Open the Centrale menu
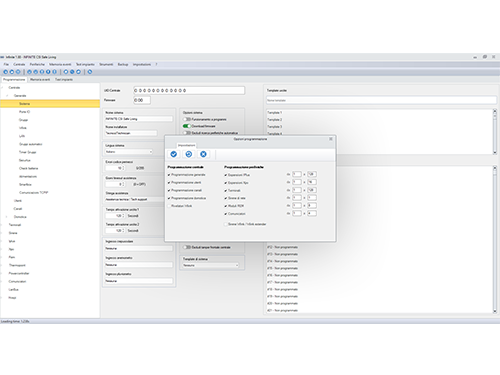500x375 pixels. tap(19, 64)
